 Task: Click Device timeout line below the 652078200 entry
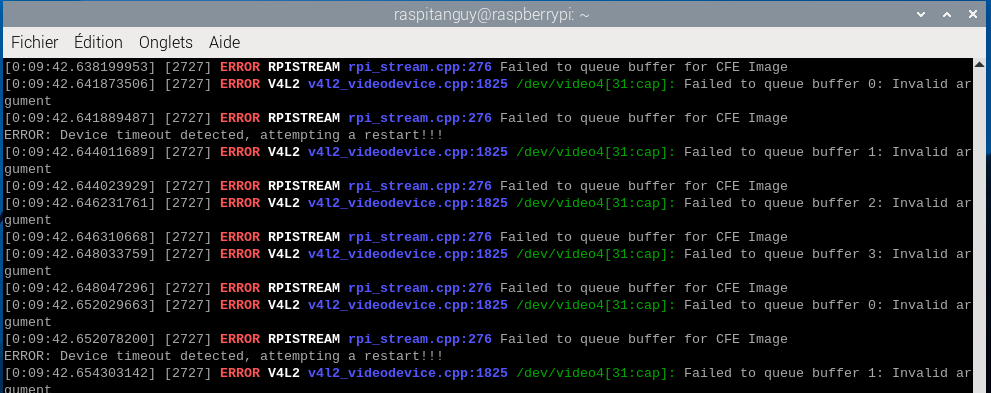pos(224,356)
